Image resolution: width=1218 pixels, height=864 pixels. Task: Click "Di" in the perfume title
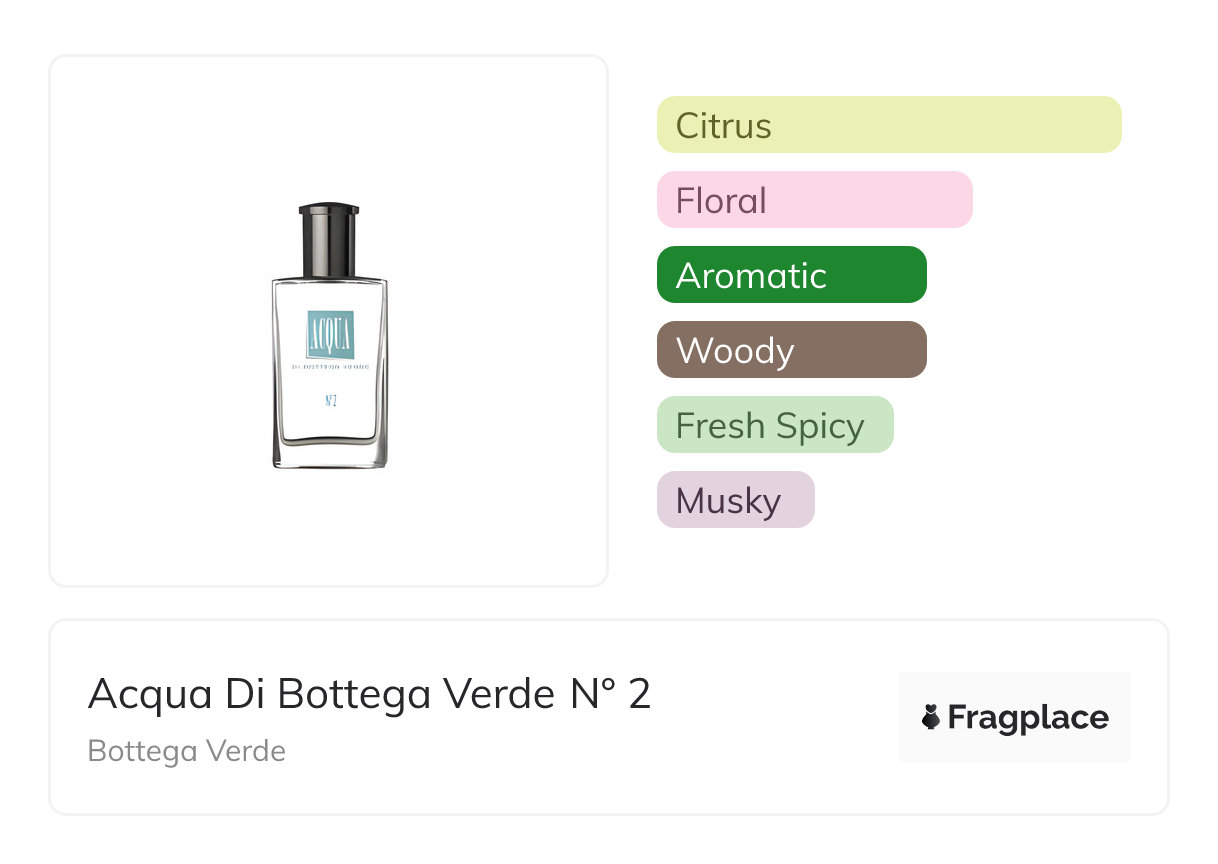click(x=244, y=694)
